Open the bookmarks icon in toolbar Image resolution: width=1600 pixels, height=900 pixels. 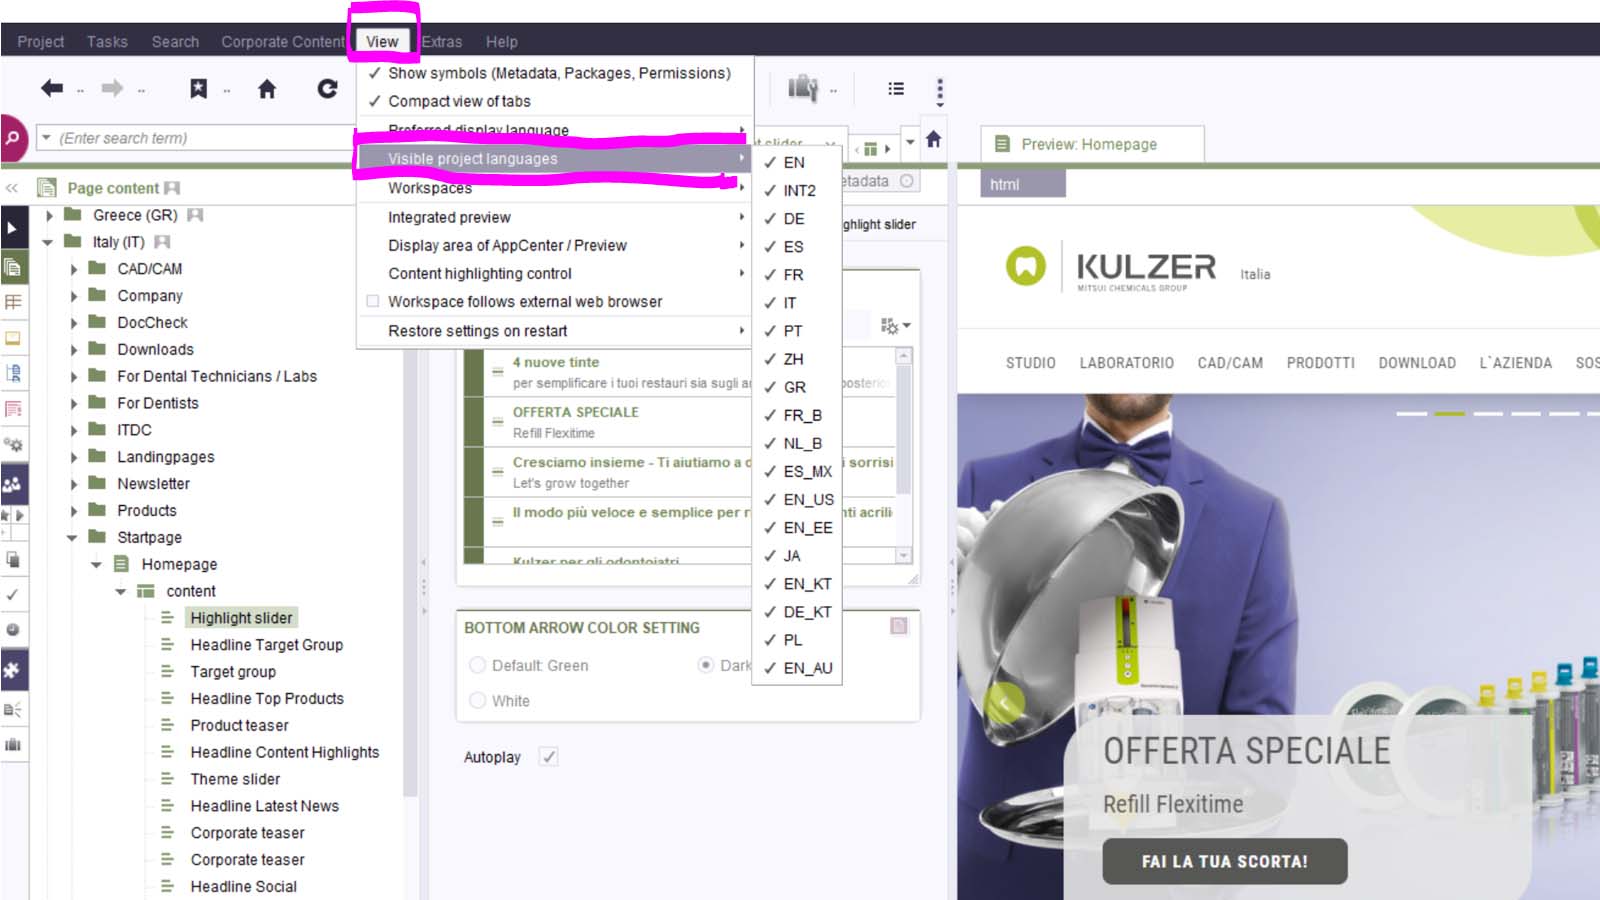tap(199, 89)
